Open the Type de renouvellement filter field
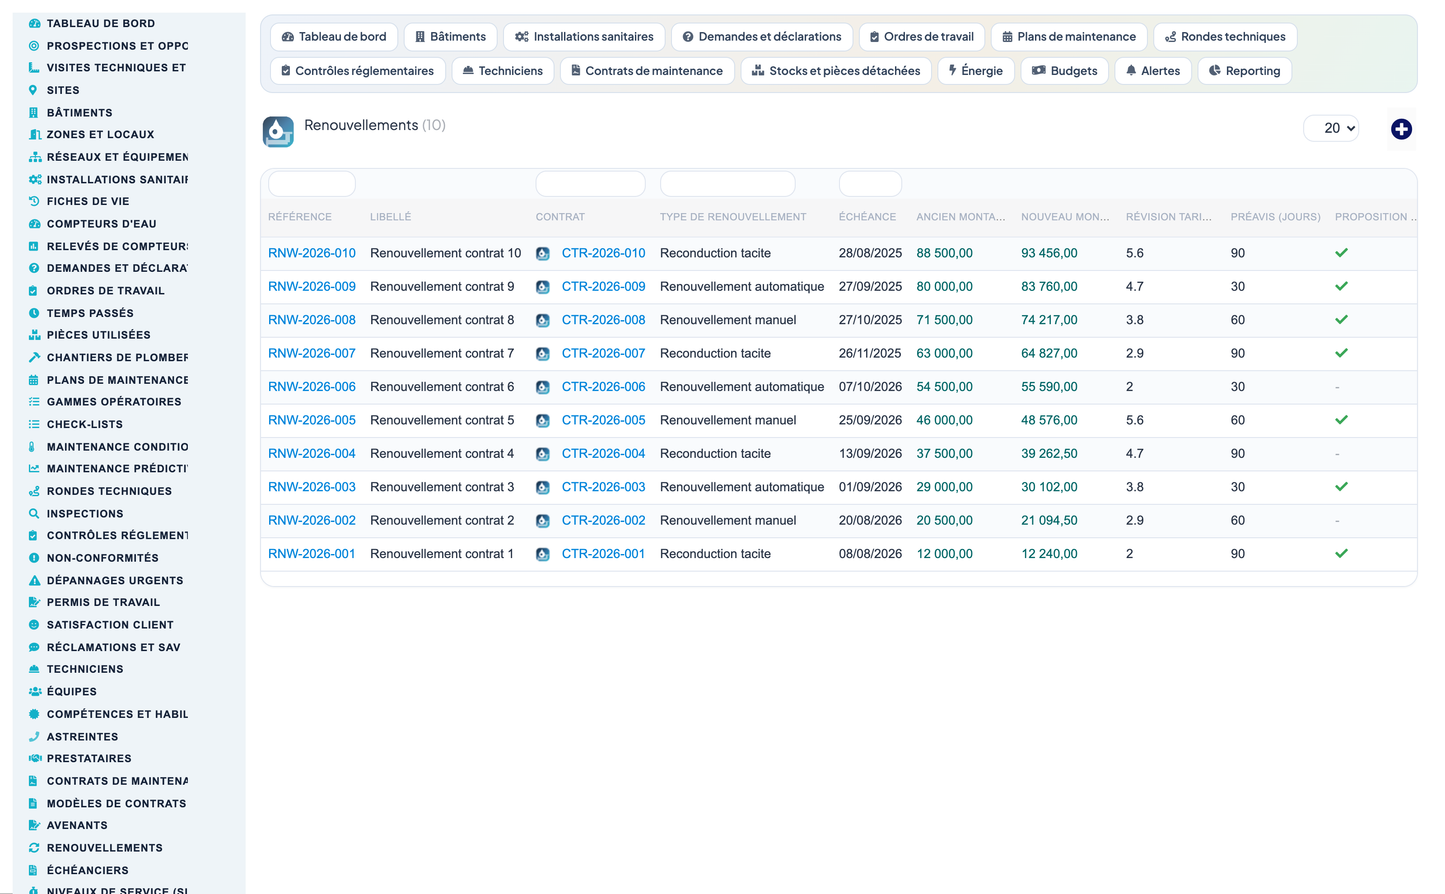 [x=727, y=184]
